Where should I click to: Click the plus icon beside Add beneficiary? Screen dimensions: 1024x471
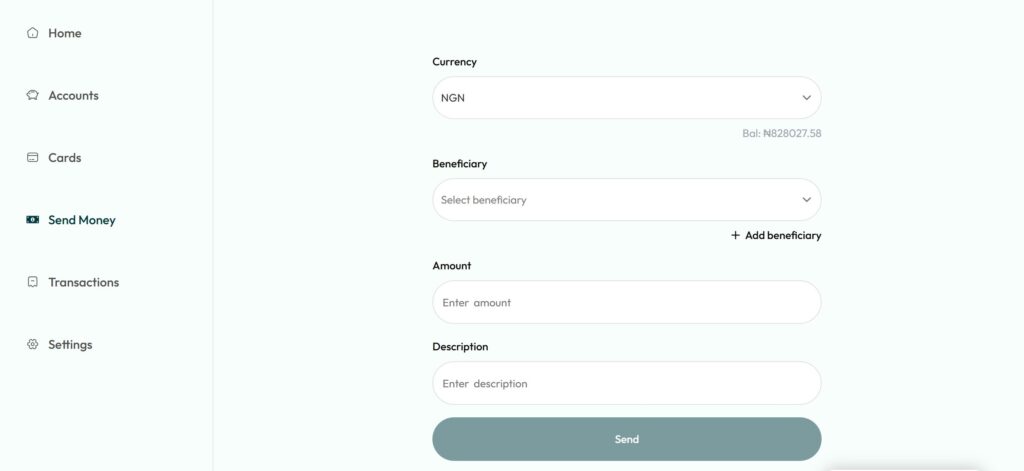[736, 236]
